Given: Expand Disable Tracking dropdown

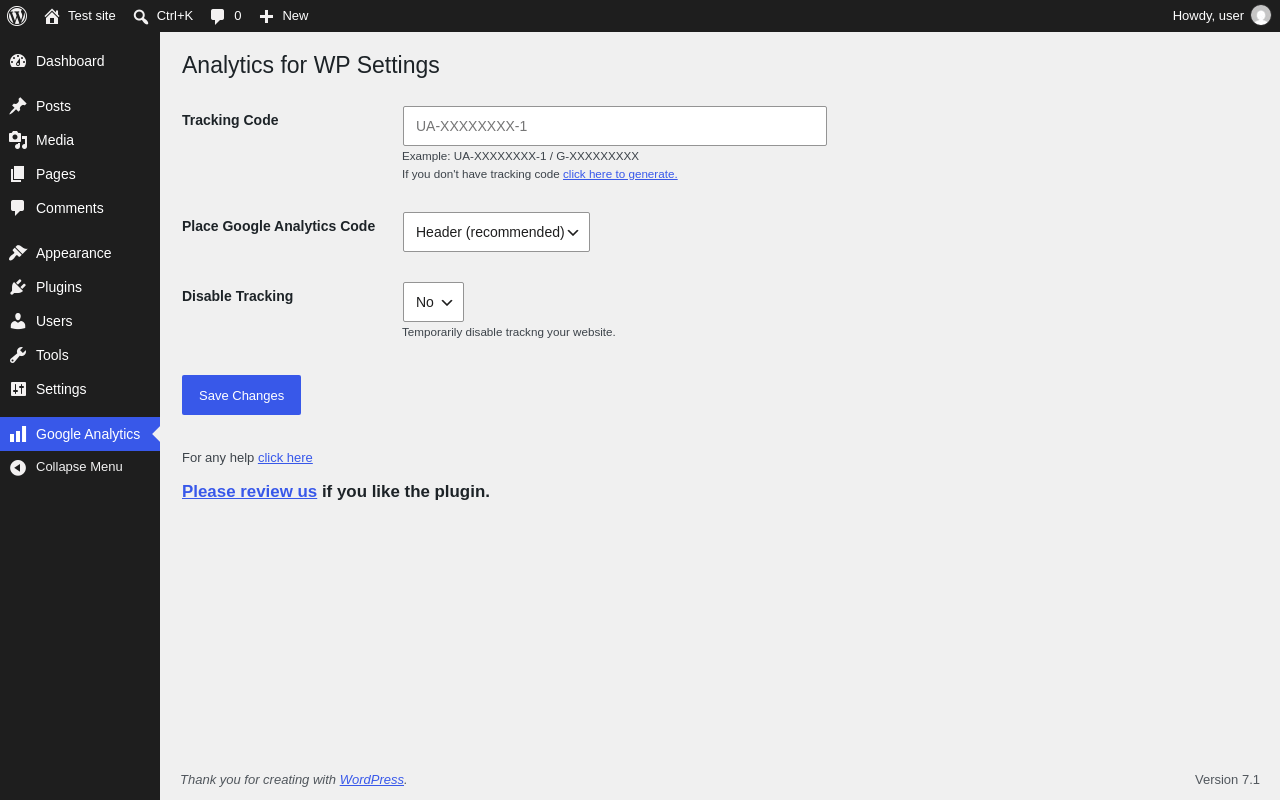Looking at the screenshot, I should 433,302.
